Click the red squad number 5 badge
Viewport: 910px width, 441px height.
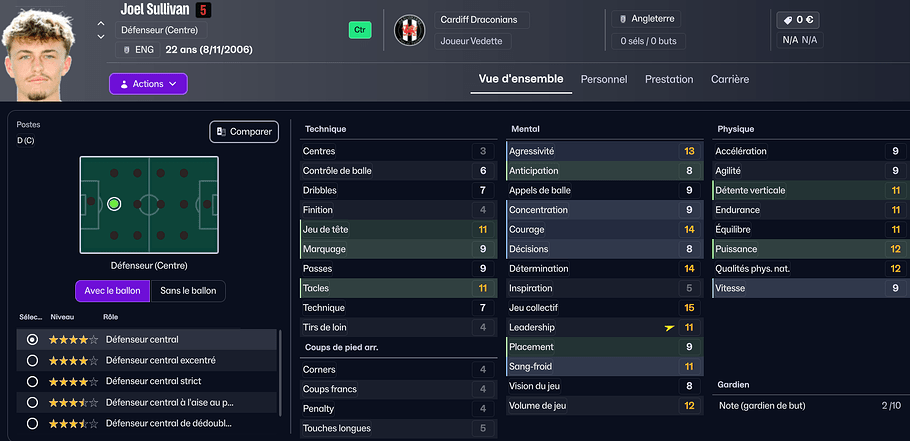(202, 11)
